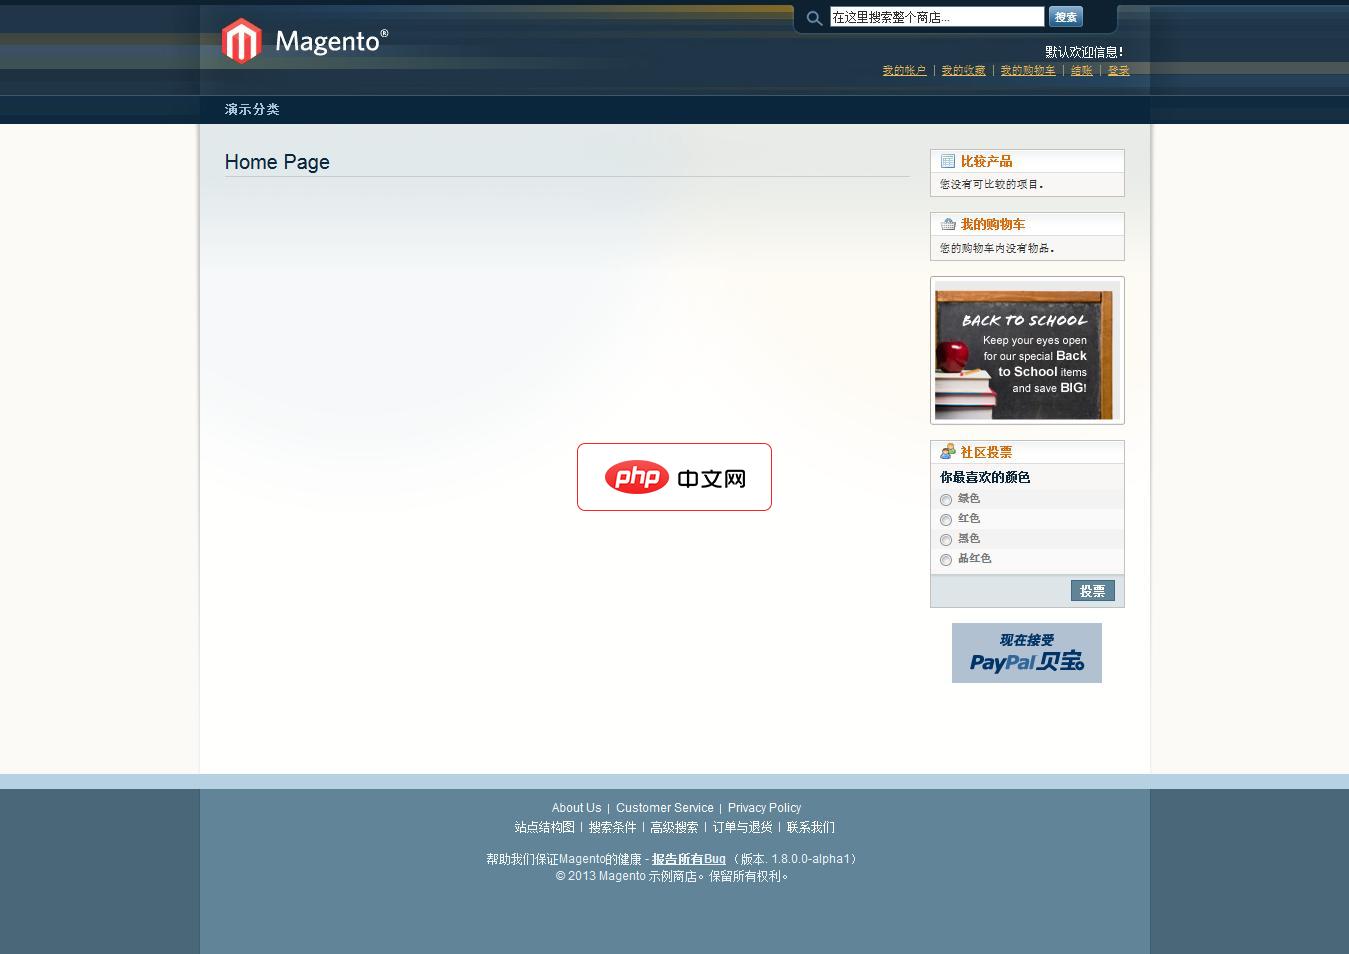Viewport: 1349px width, 954px height.
Task: Click inside the store search text field
Action: [x=936, y=17]
